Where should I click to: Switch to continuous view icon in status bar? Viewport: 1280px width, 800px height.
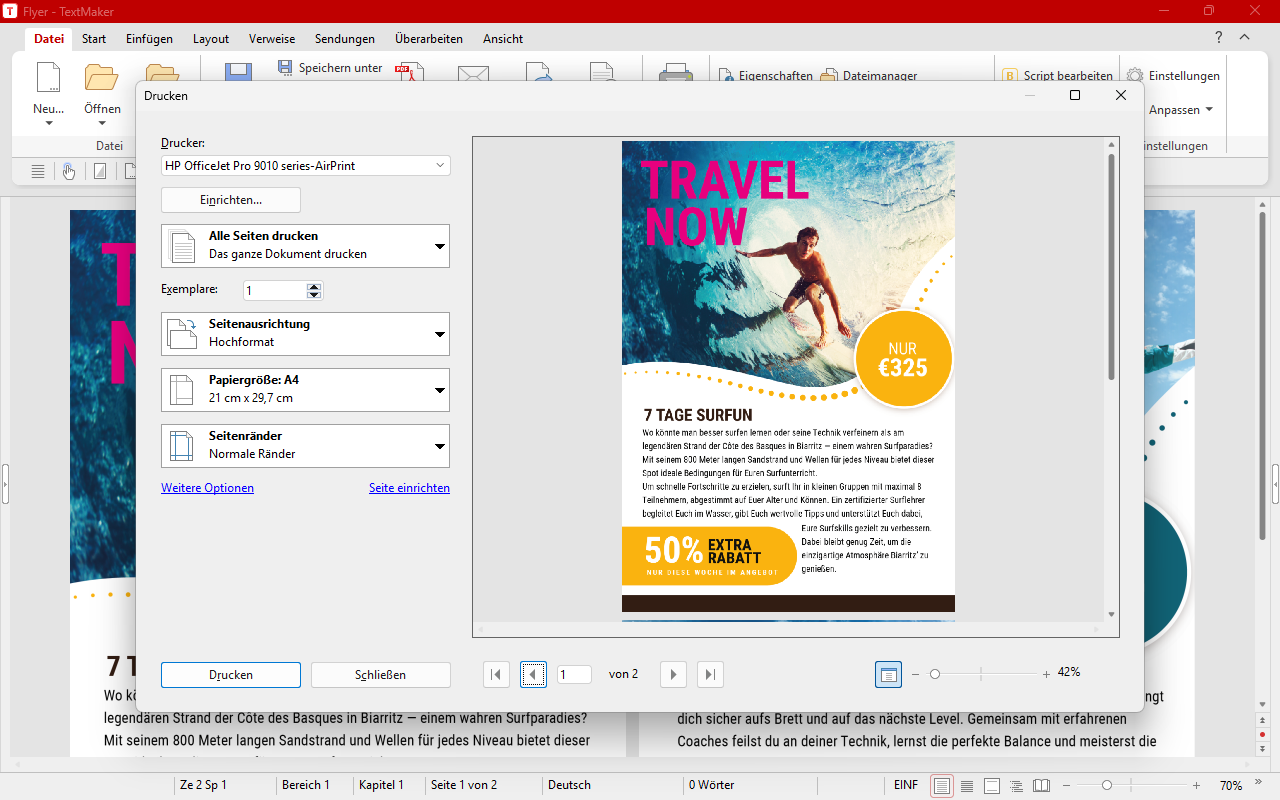967,786
